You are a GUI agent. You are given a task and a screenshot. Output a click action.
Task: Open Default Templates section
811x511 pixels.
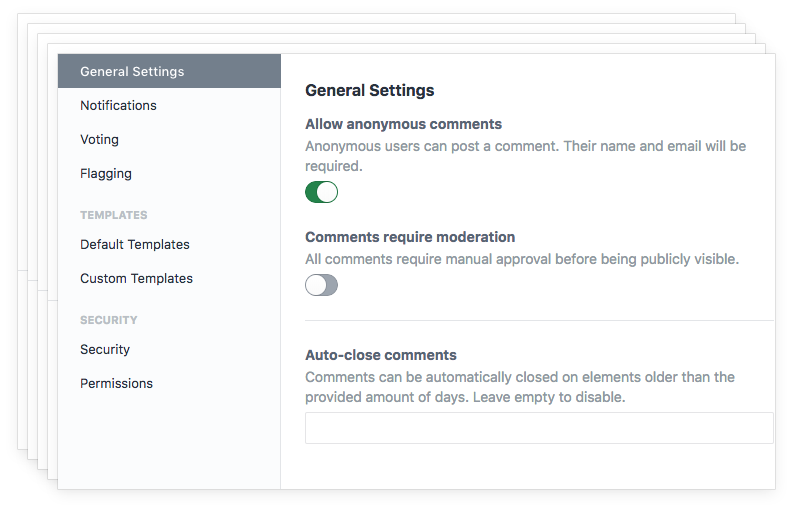click(x=135, y=244)
